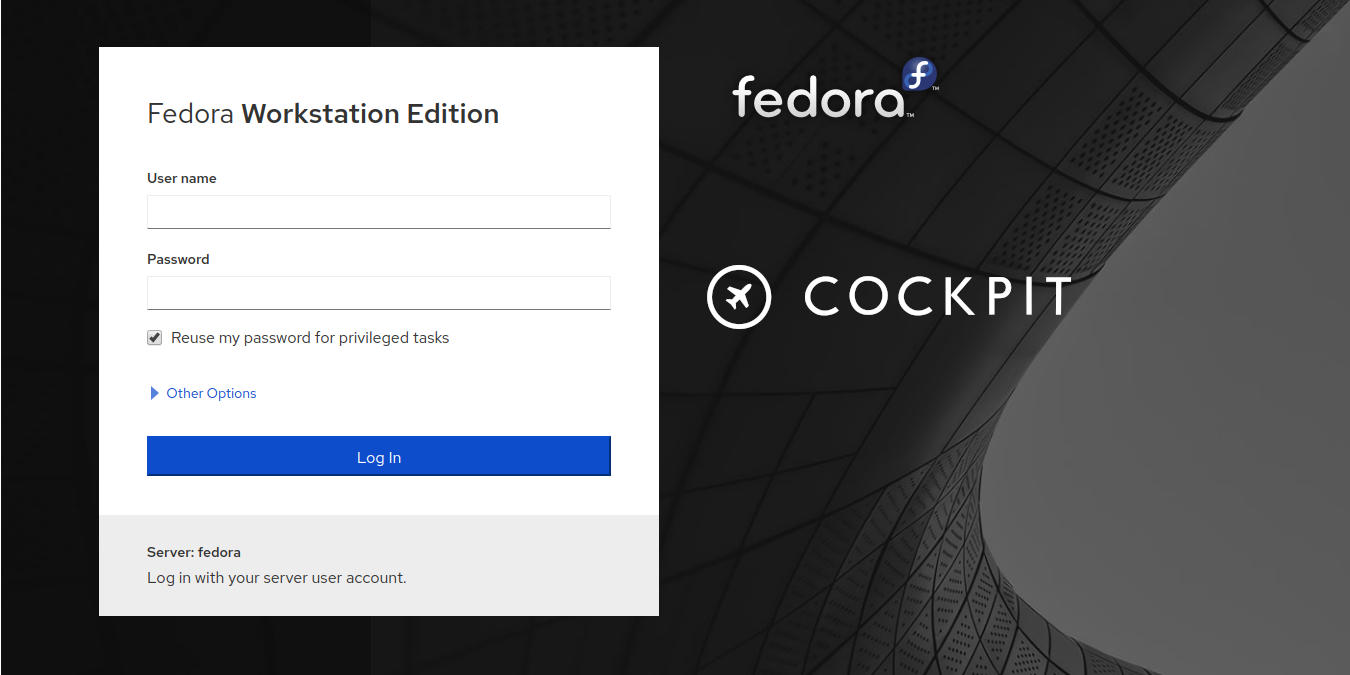Click the bold "Workstation Edition" heading text
The height and width of the screenshot is (675, 1350).
coord(370,114)
